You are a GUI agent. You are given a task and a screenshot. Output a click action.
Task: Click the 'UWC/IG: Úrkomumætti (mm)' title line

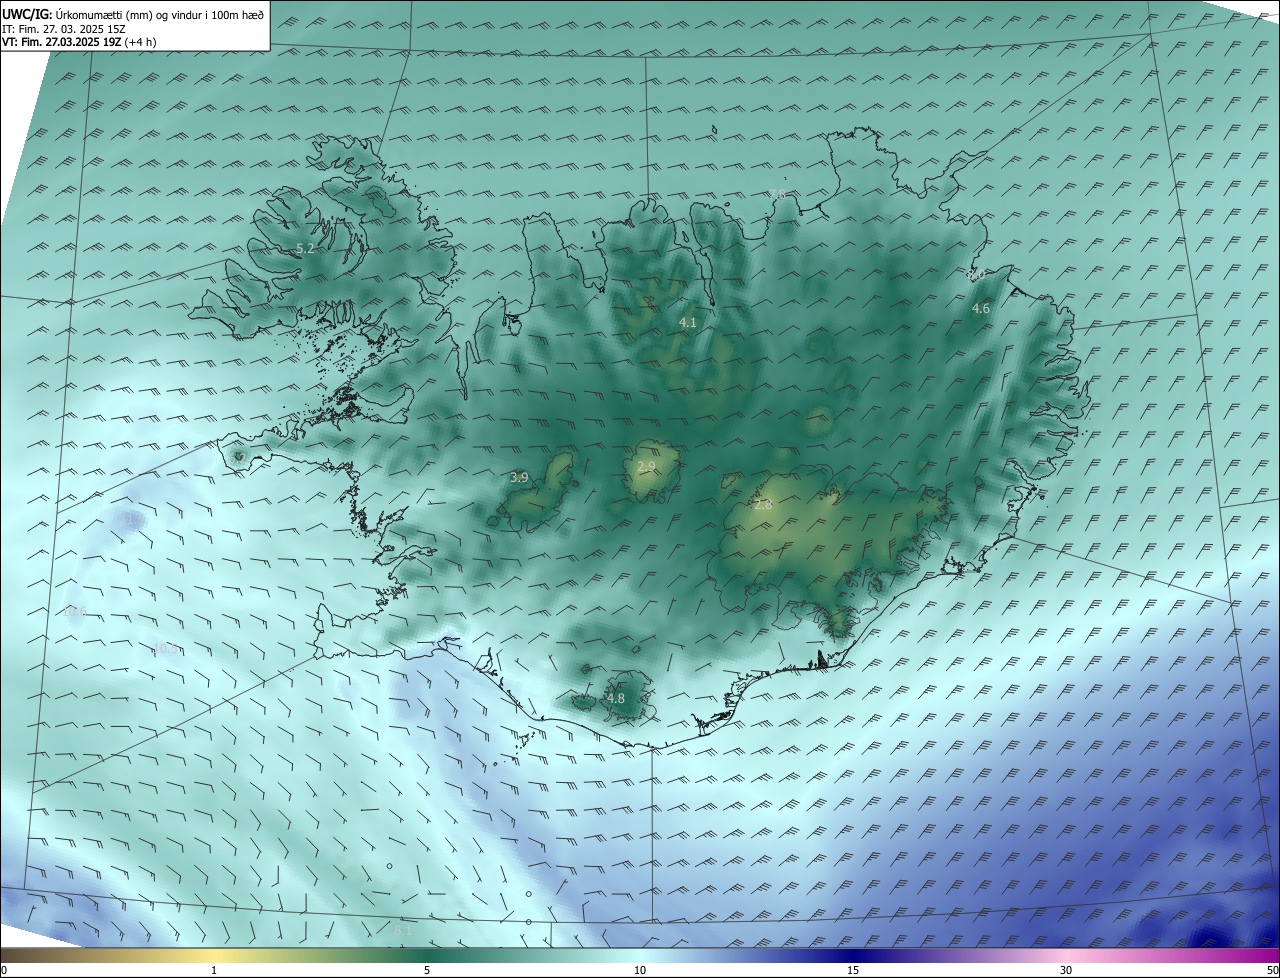[x=133, y=13]
